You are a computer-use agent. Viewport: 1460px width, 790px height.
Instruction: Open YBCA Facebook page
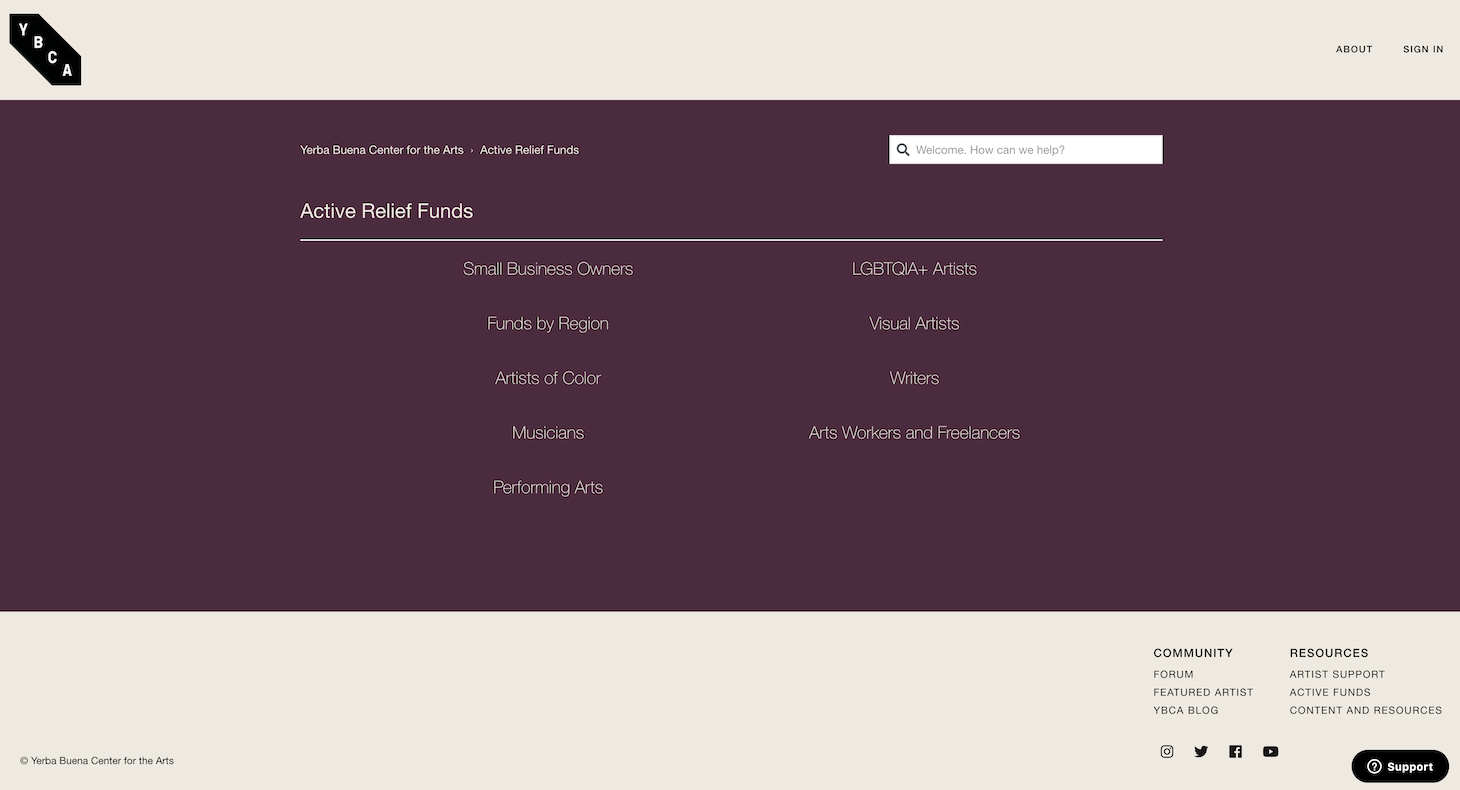(x=1236, y=752)
